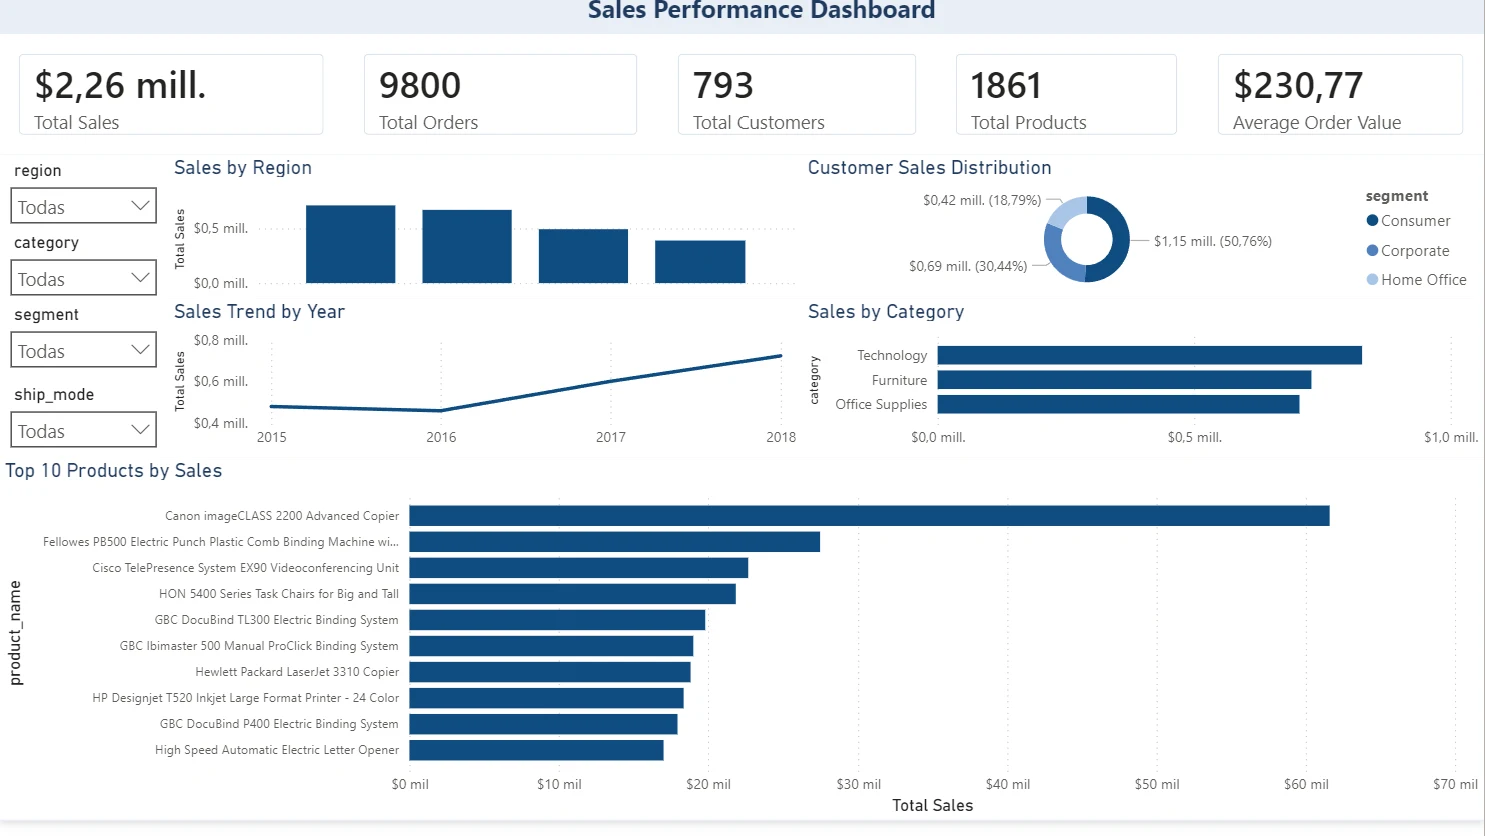The image size is (1485, 836).
Task: Click the Sales by Region chart title
Action: point(243,168)
